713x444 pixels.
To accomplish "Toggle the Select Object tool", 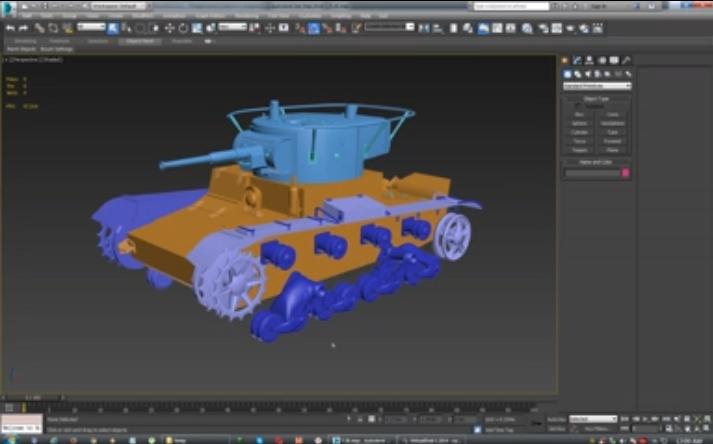I will pos(112,28).
